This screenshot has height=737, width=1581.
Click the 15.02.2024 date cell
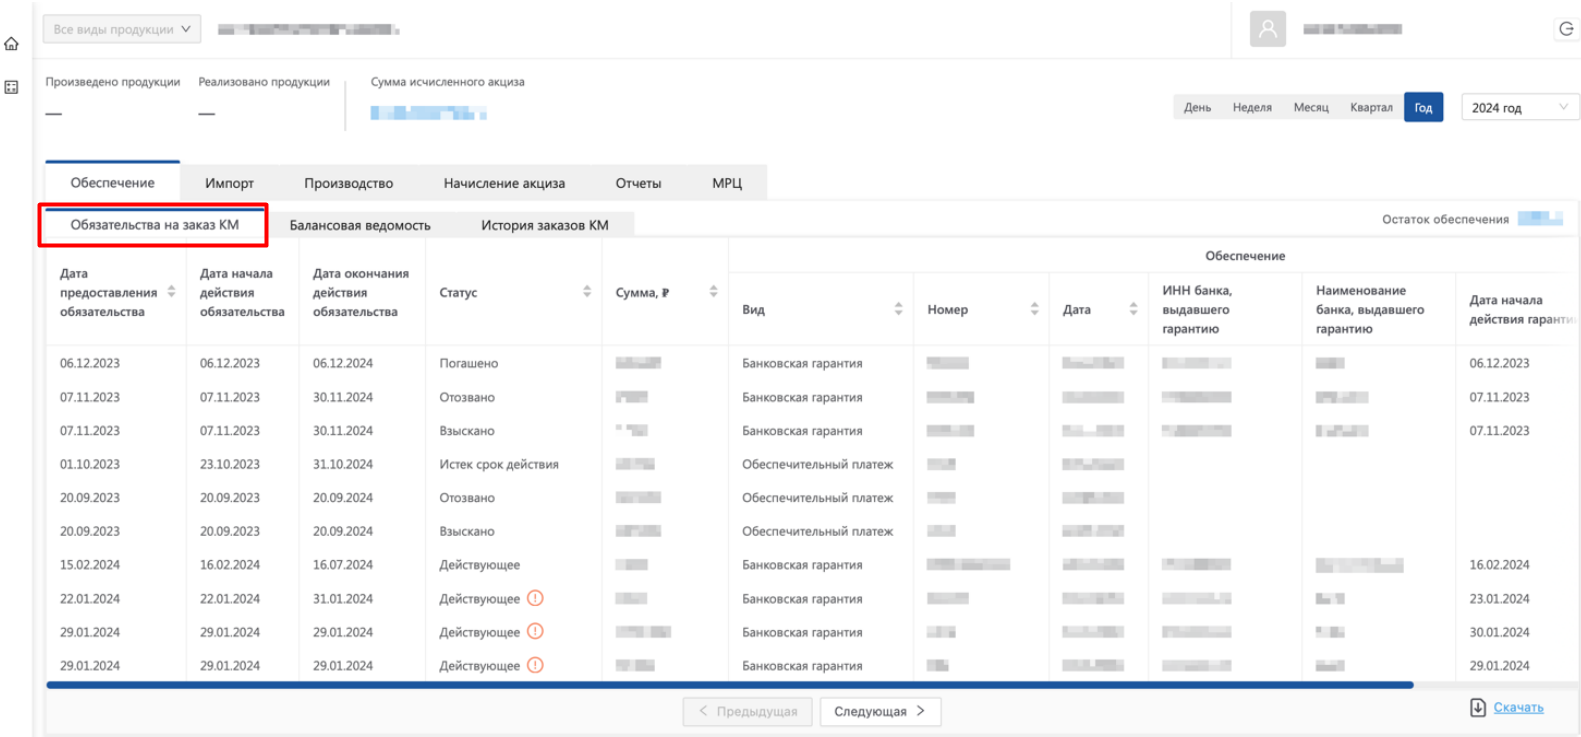click(90, 565)
